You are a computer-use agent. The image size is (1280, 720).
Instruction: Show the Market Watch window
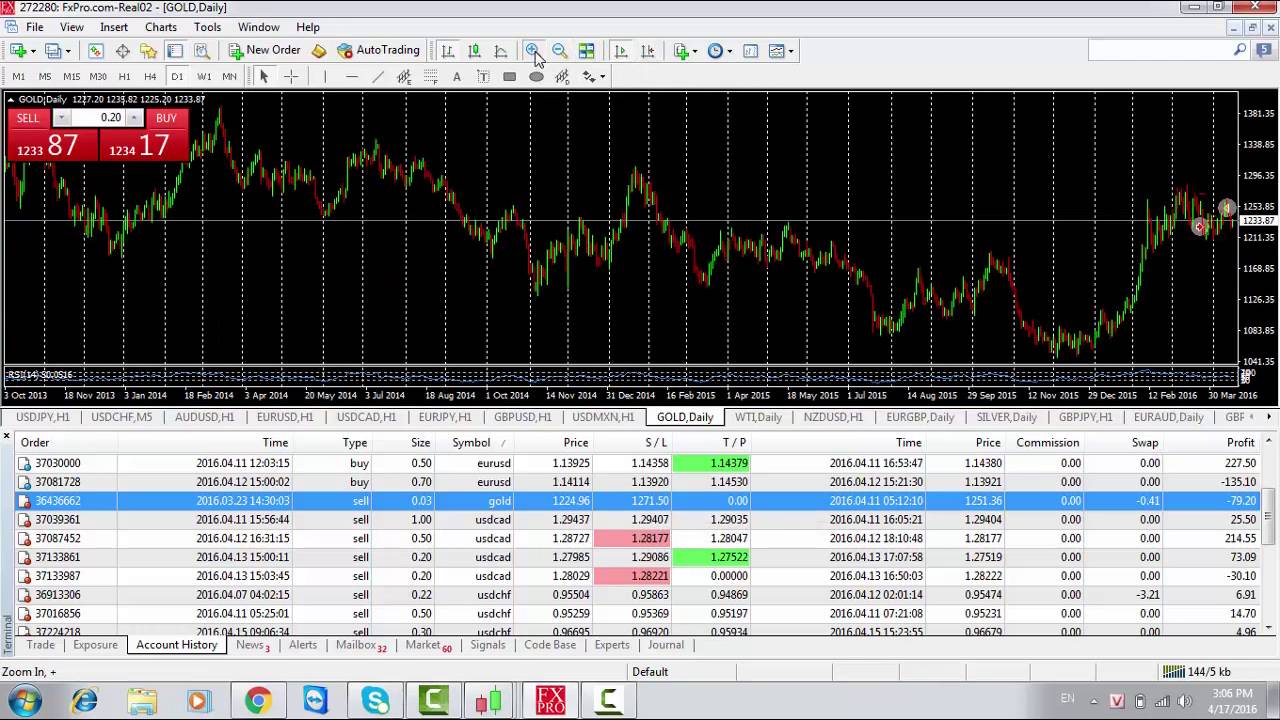point(96,51)
